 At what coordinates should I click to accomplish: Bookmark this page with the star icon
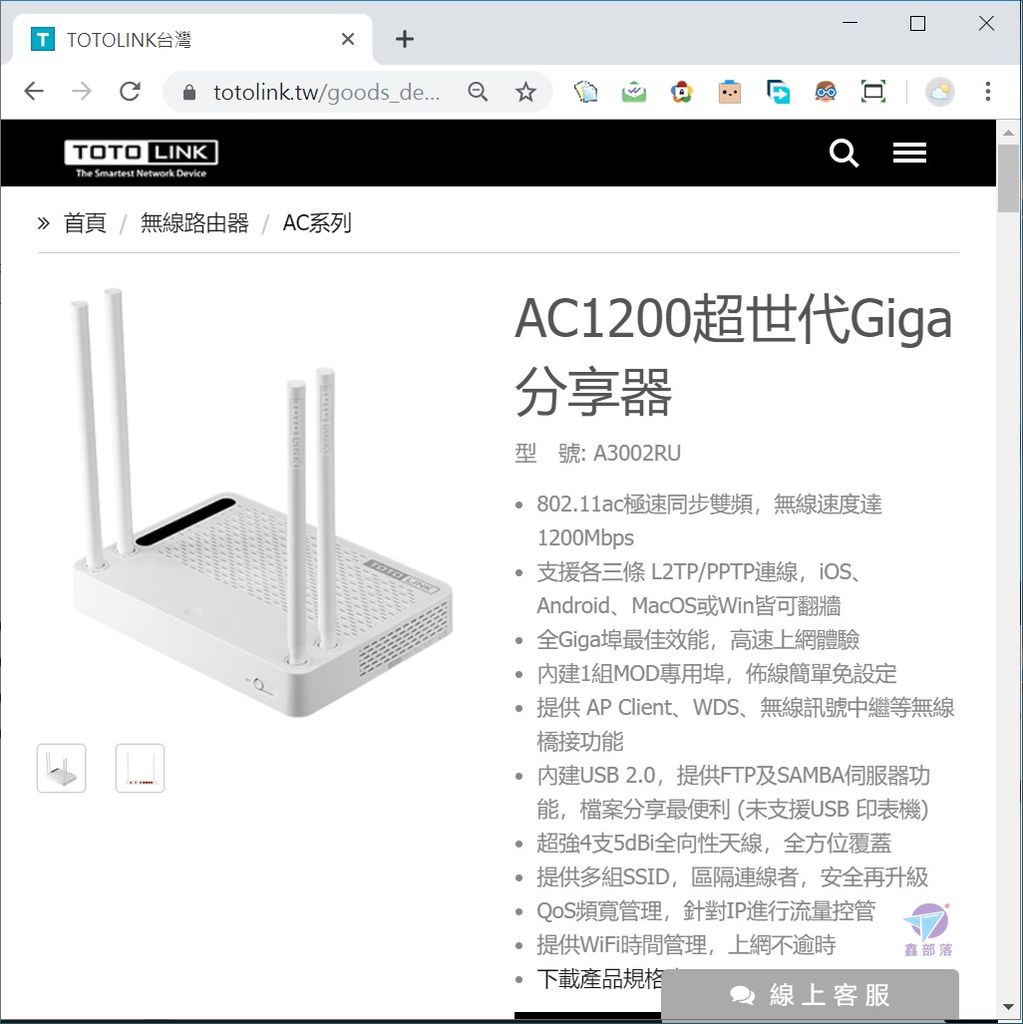coord(525,92)
